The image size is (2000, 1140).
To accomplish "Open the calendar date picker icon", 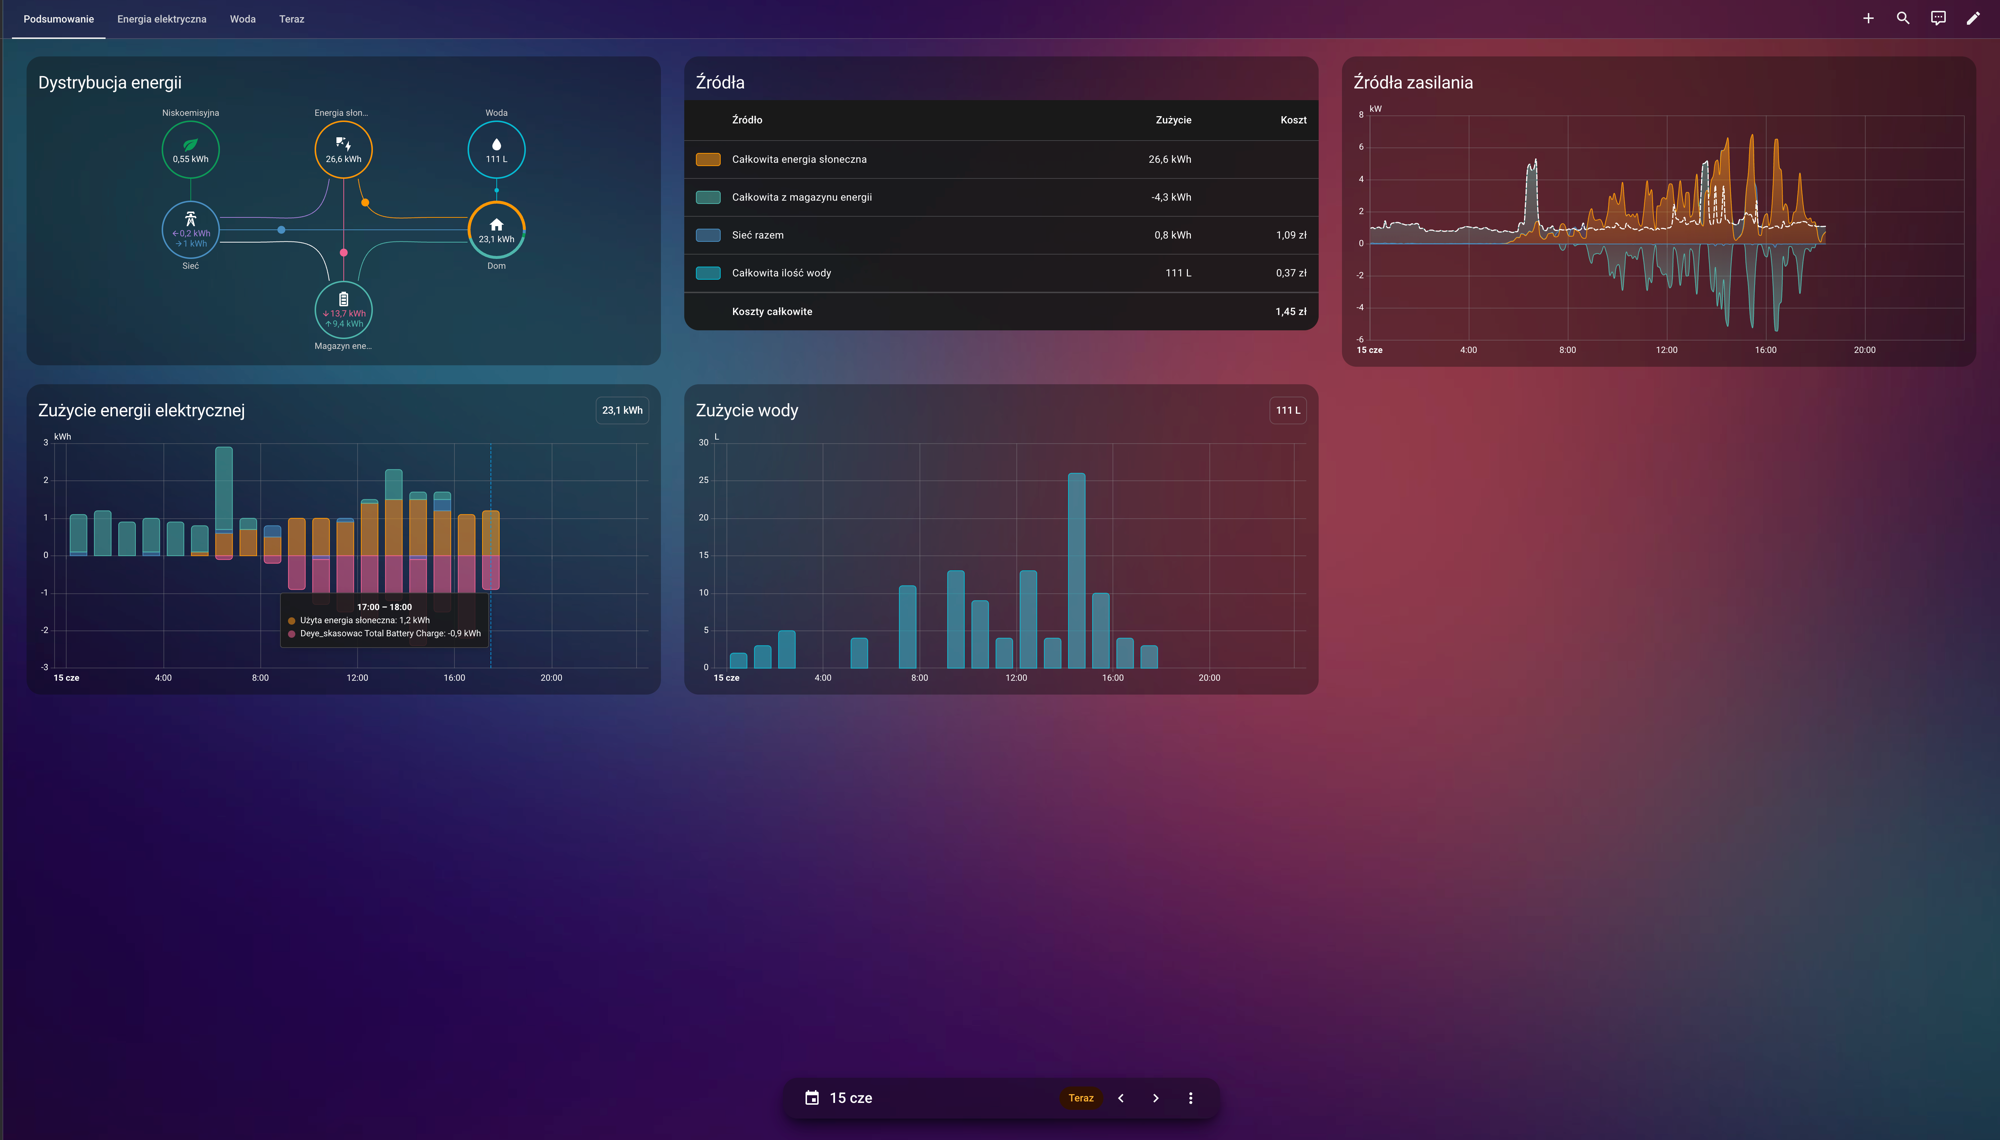I will (812, 1098).
